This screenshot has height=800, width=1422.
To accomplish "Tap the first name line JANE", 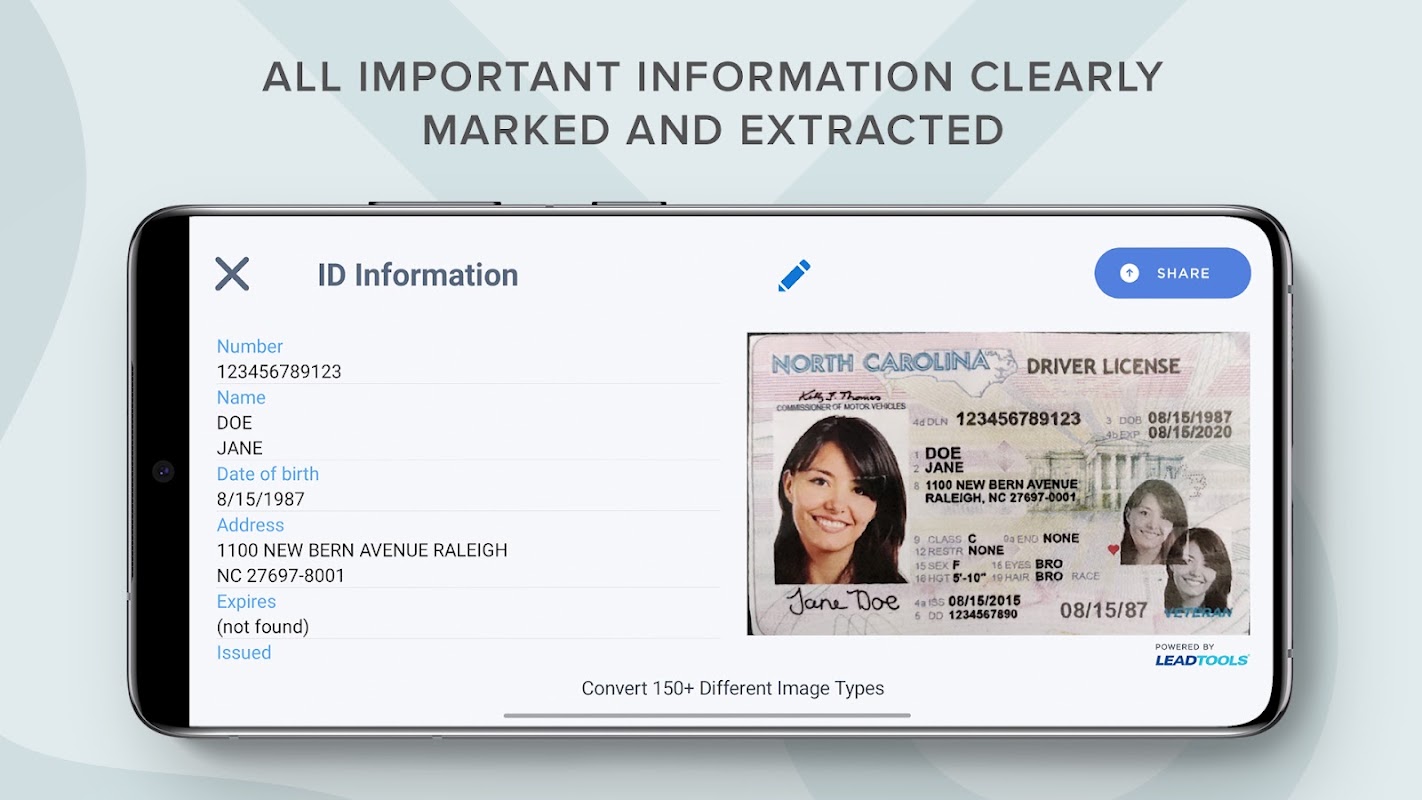I will [240, 449].
